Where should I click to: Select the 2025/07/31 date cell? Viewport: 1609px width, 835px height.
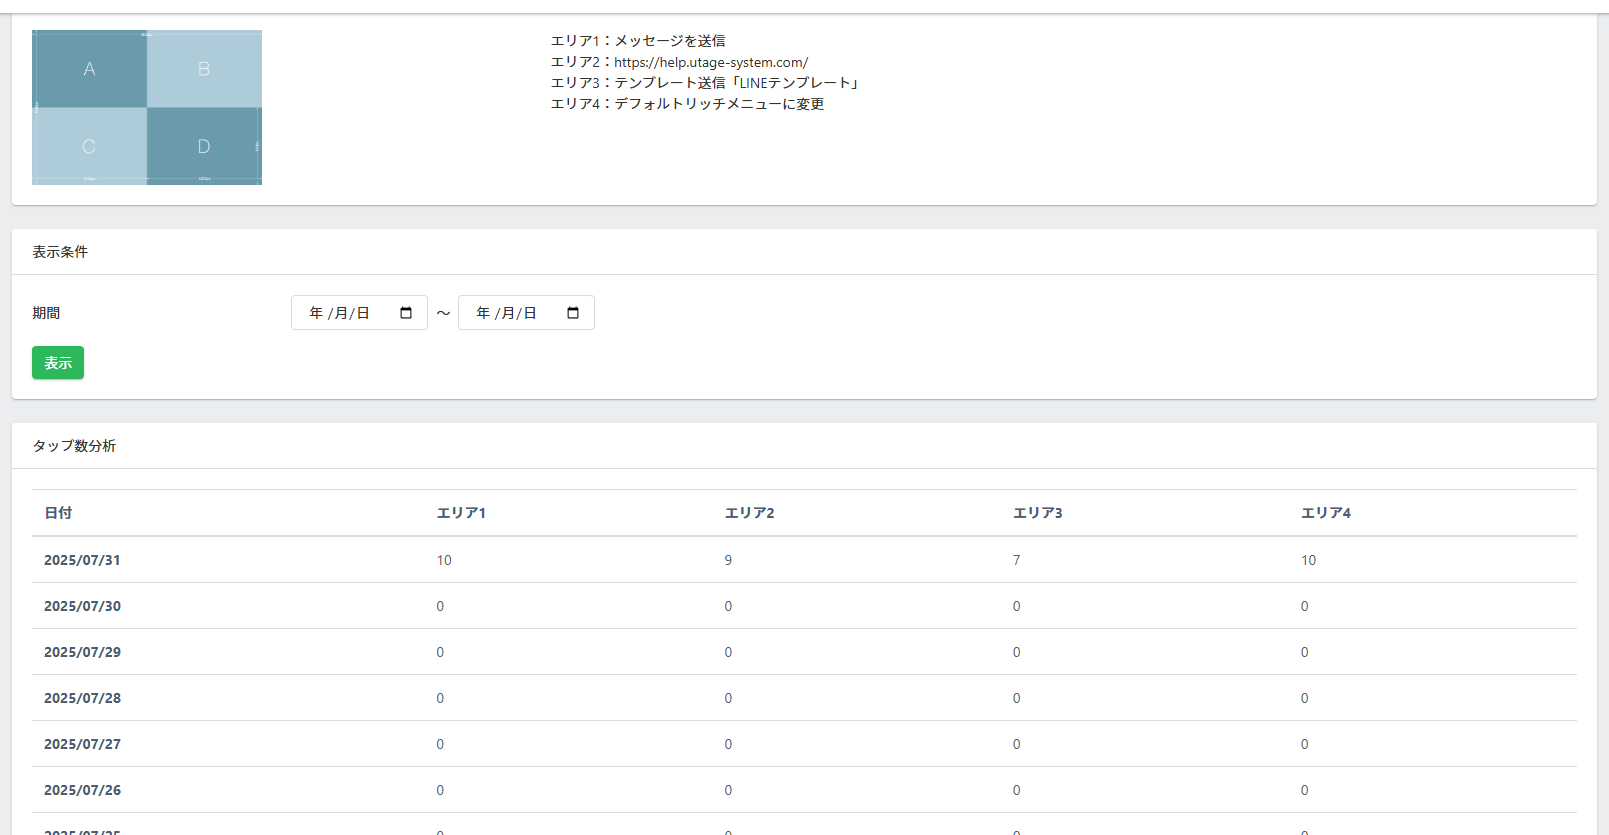[82, 560]
